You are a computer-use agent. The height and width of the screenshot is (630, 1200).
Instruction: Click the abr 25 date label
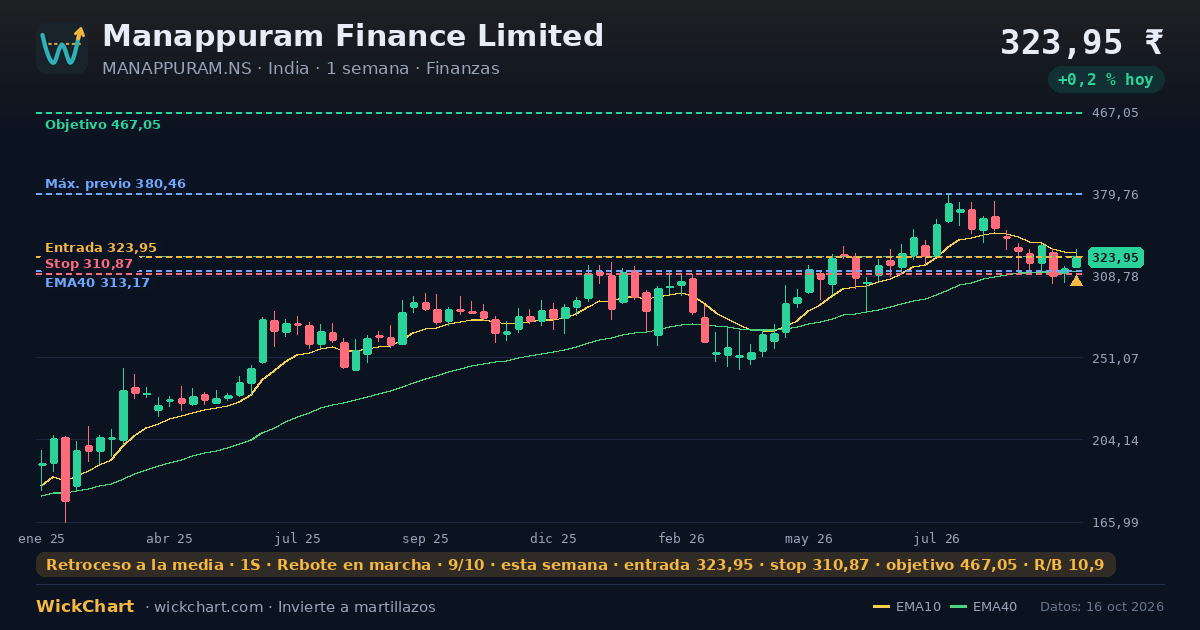pos(169,538)
